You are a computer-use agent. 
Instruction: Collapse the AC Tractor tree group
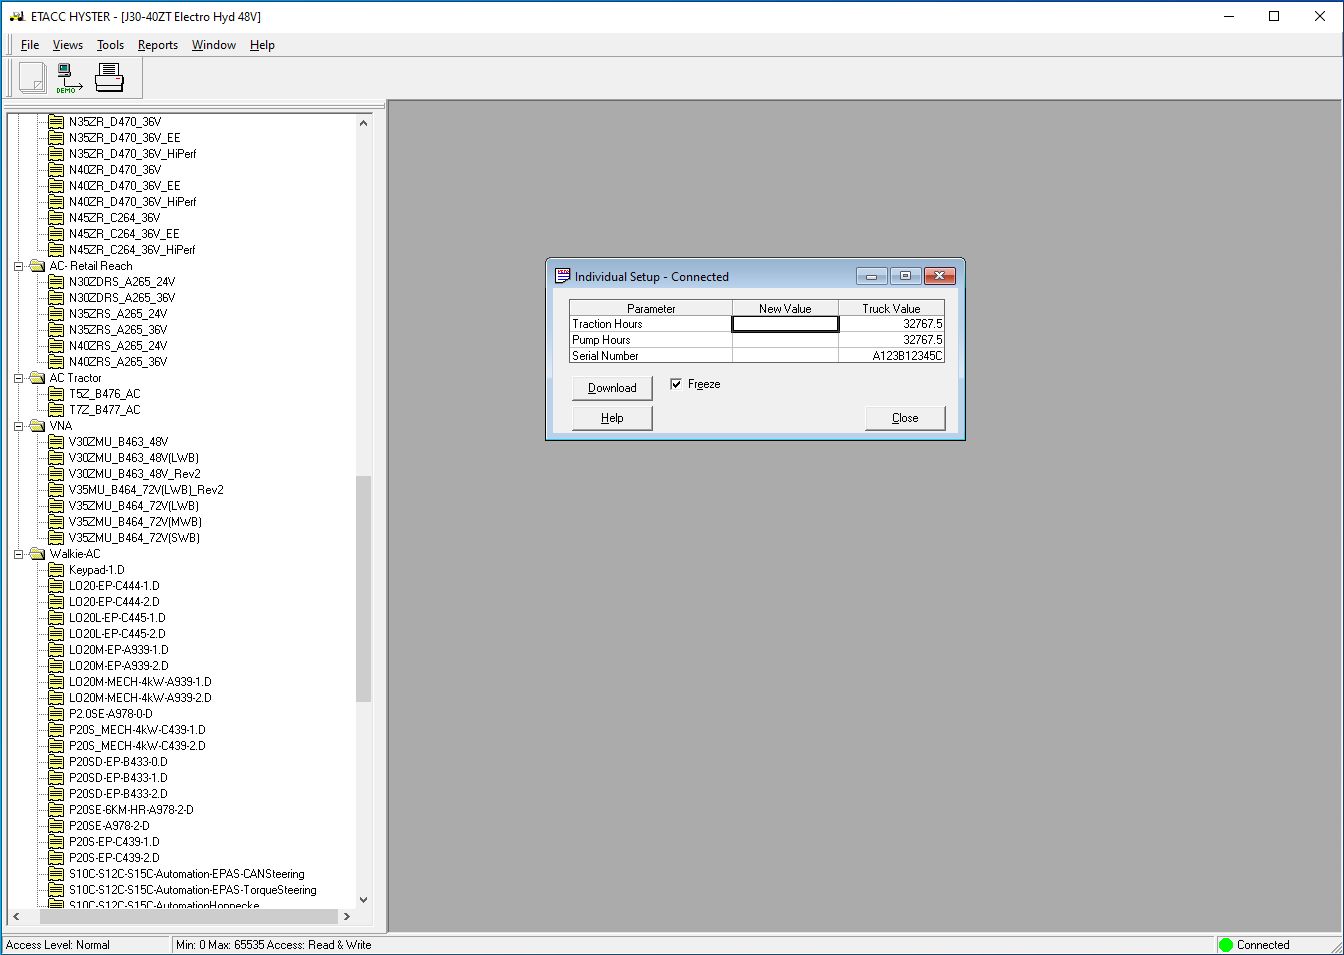tap(19, 378)
